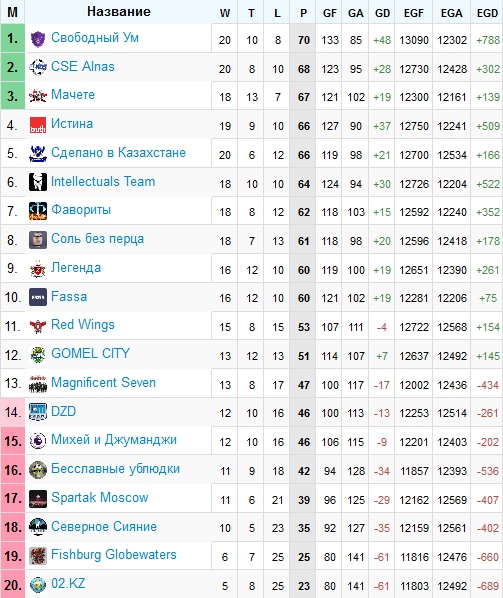
Task: Open the Сделано в Казахстане team link
Action: (118, 153)
